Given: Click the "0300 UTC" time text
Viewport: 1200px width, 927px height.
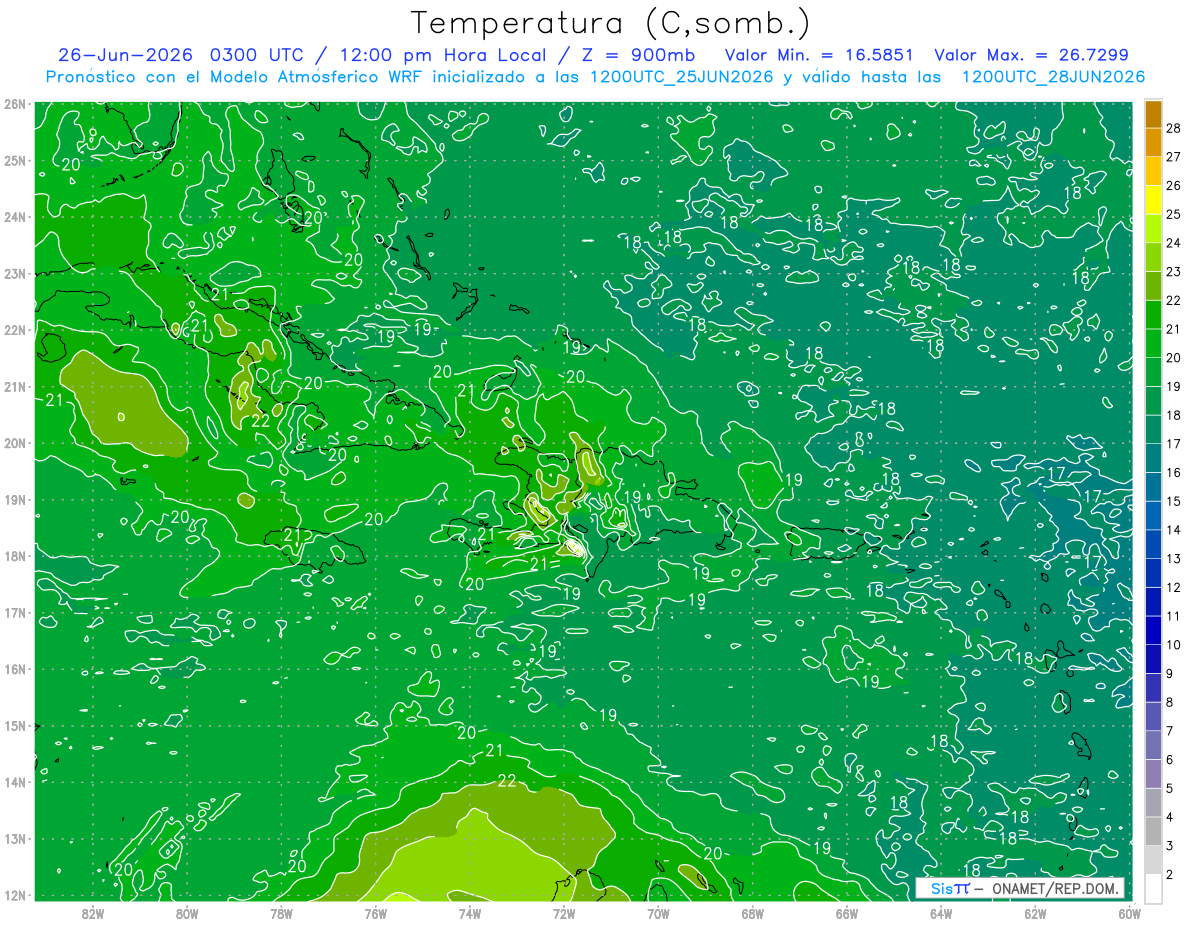Looking at the screenshot, I should click(x=260, y=55).
